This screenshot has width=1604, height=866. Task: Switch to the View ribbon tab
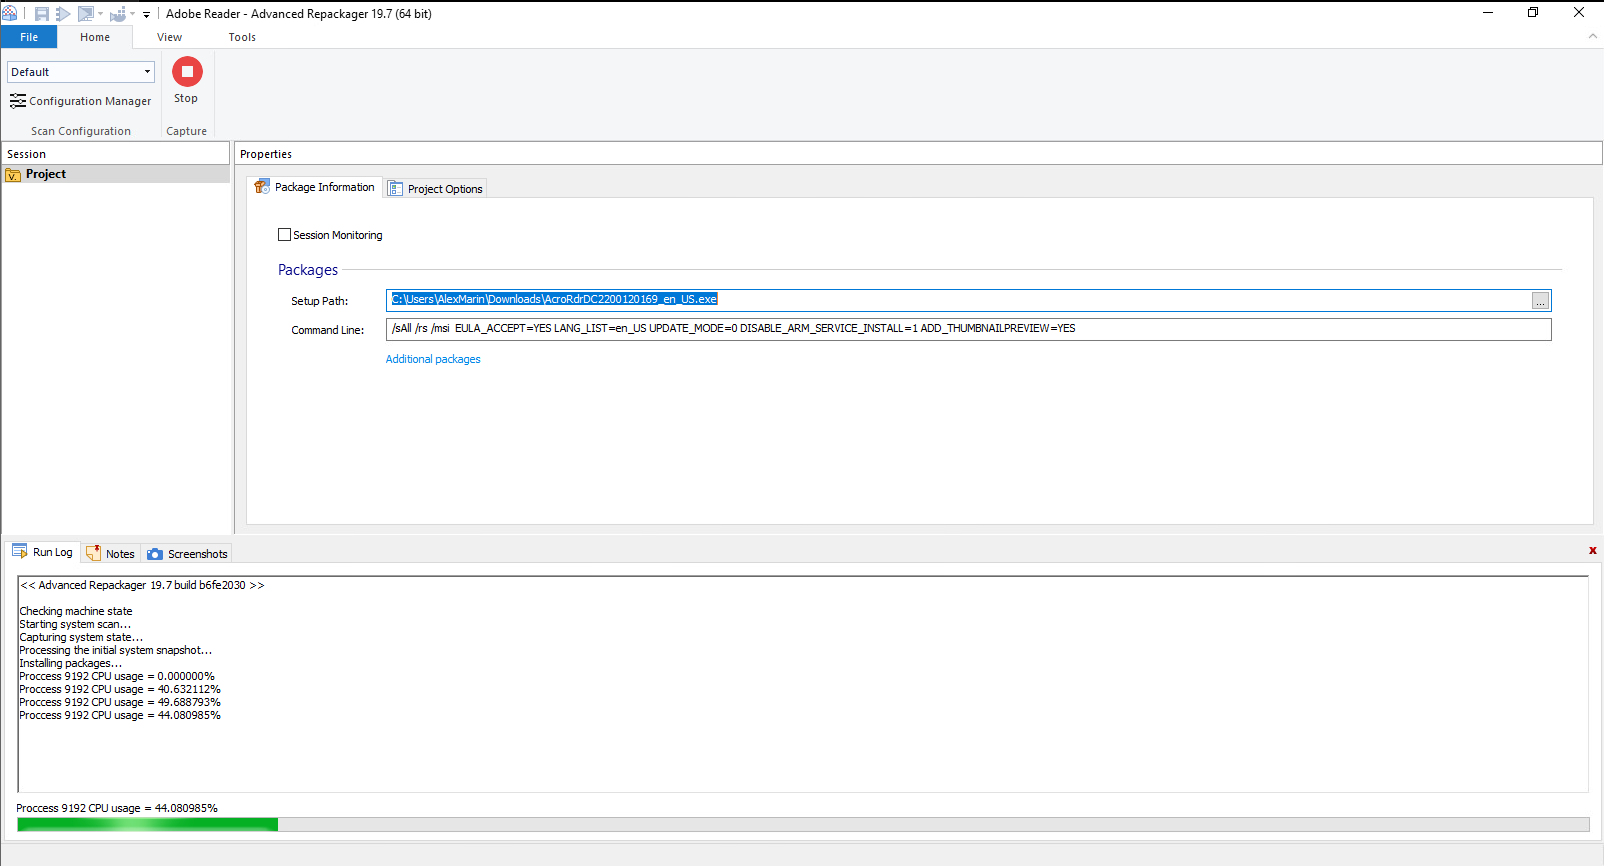point(170,37)
